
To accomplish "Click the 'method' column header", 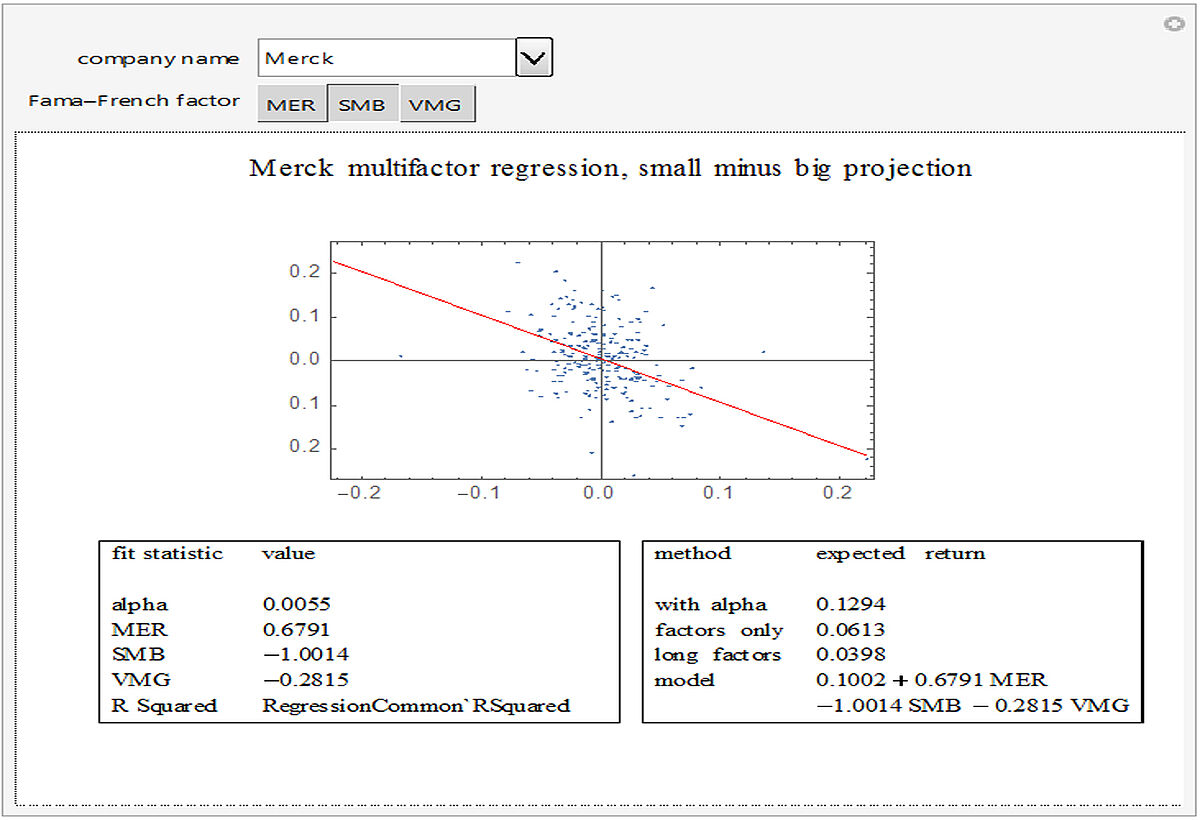I will pos(693,553).
